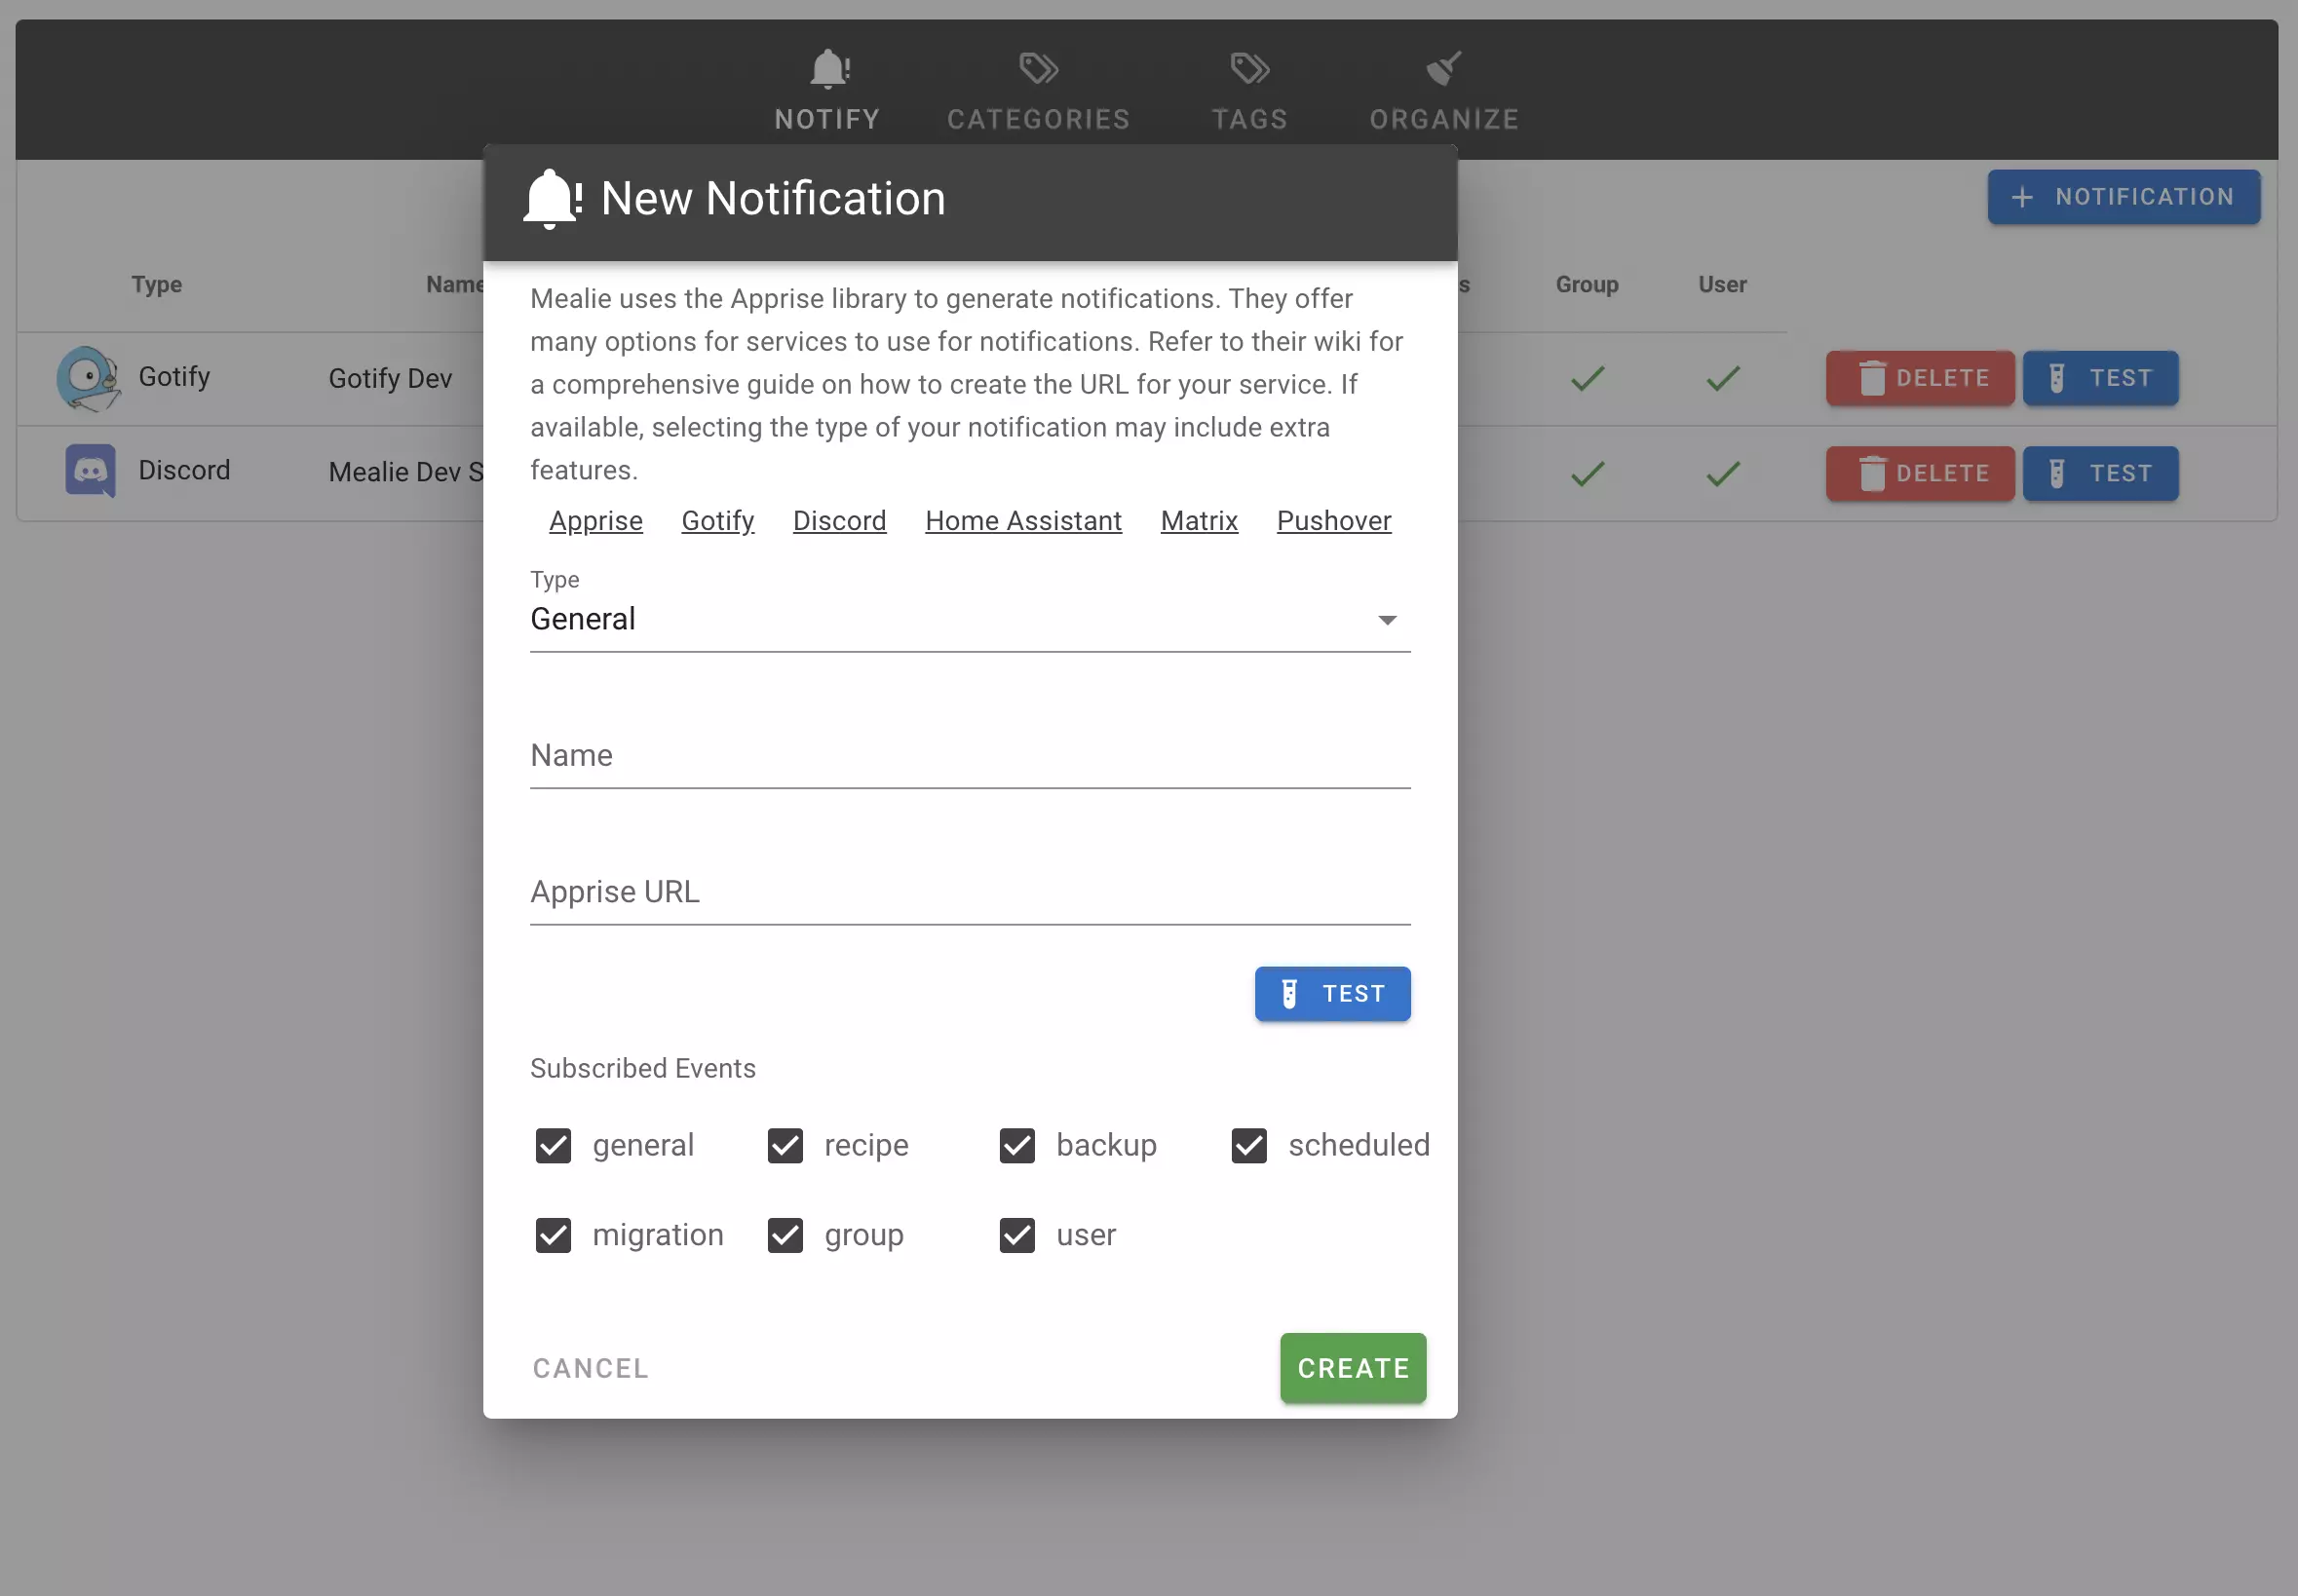Screen dimensions: 2298x1596
Task: Click the Apprise URL input field
Action: pyautogui.click(x=969, y=892)
